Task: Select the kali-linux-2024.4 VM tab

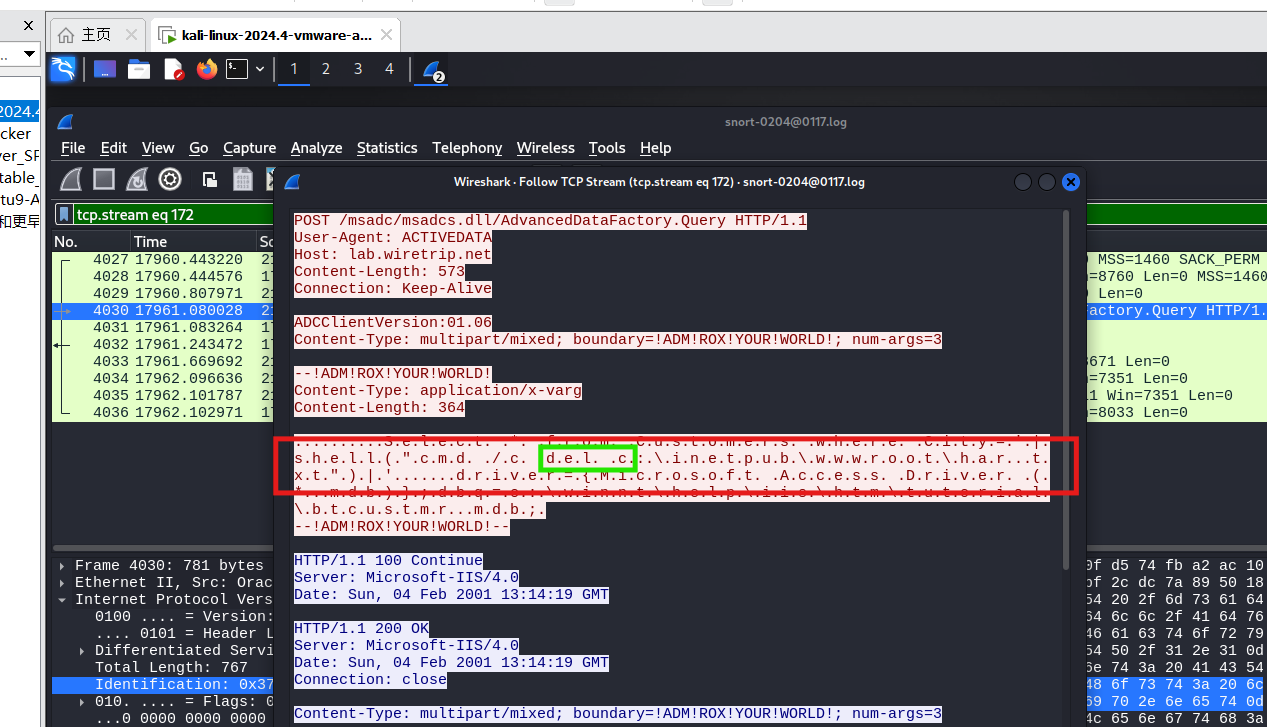Action: click(x=276, y=36)
